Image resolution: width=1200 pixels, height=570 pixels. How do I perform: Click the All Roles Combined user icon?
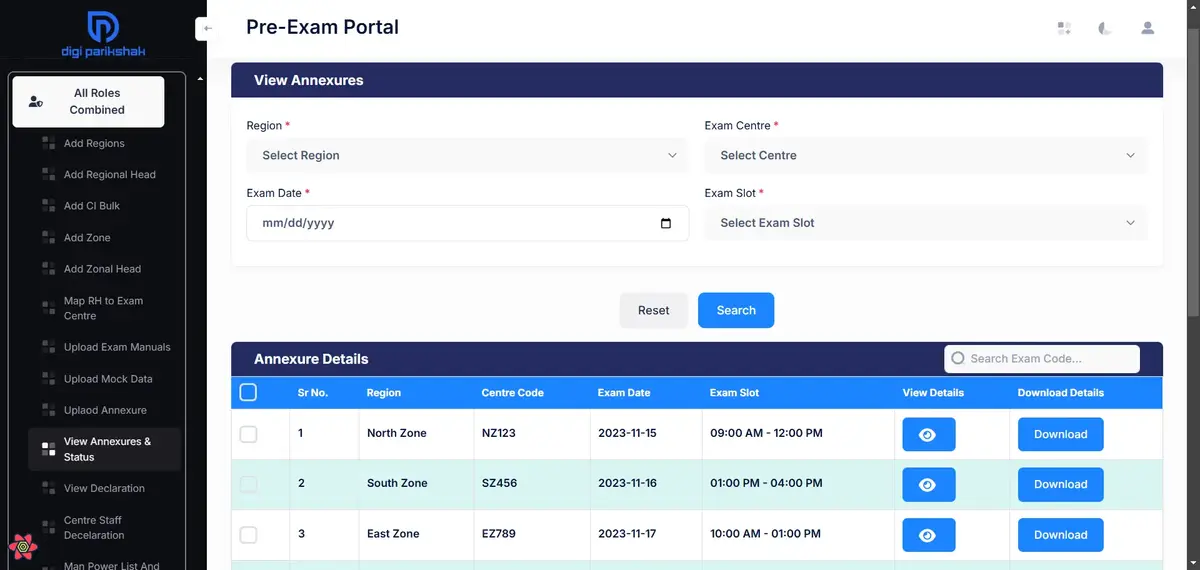[36, 102]
